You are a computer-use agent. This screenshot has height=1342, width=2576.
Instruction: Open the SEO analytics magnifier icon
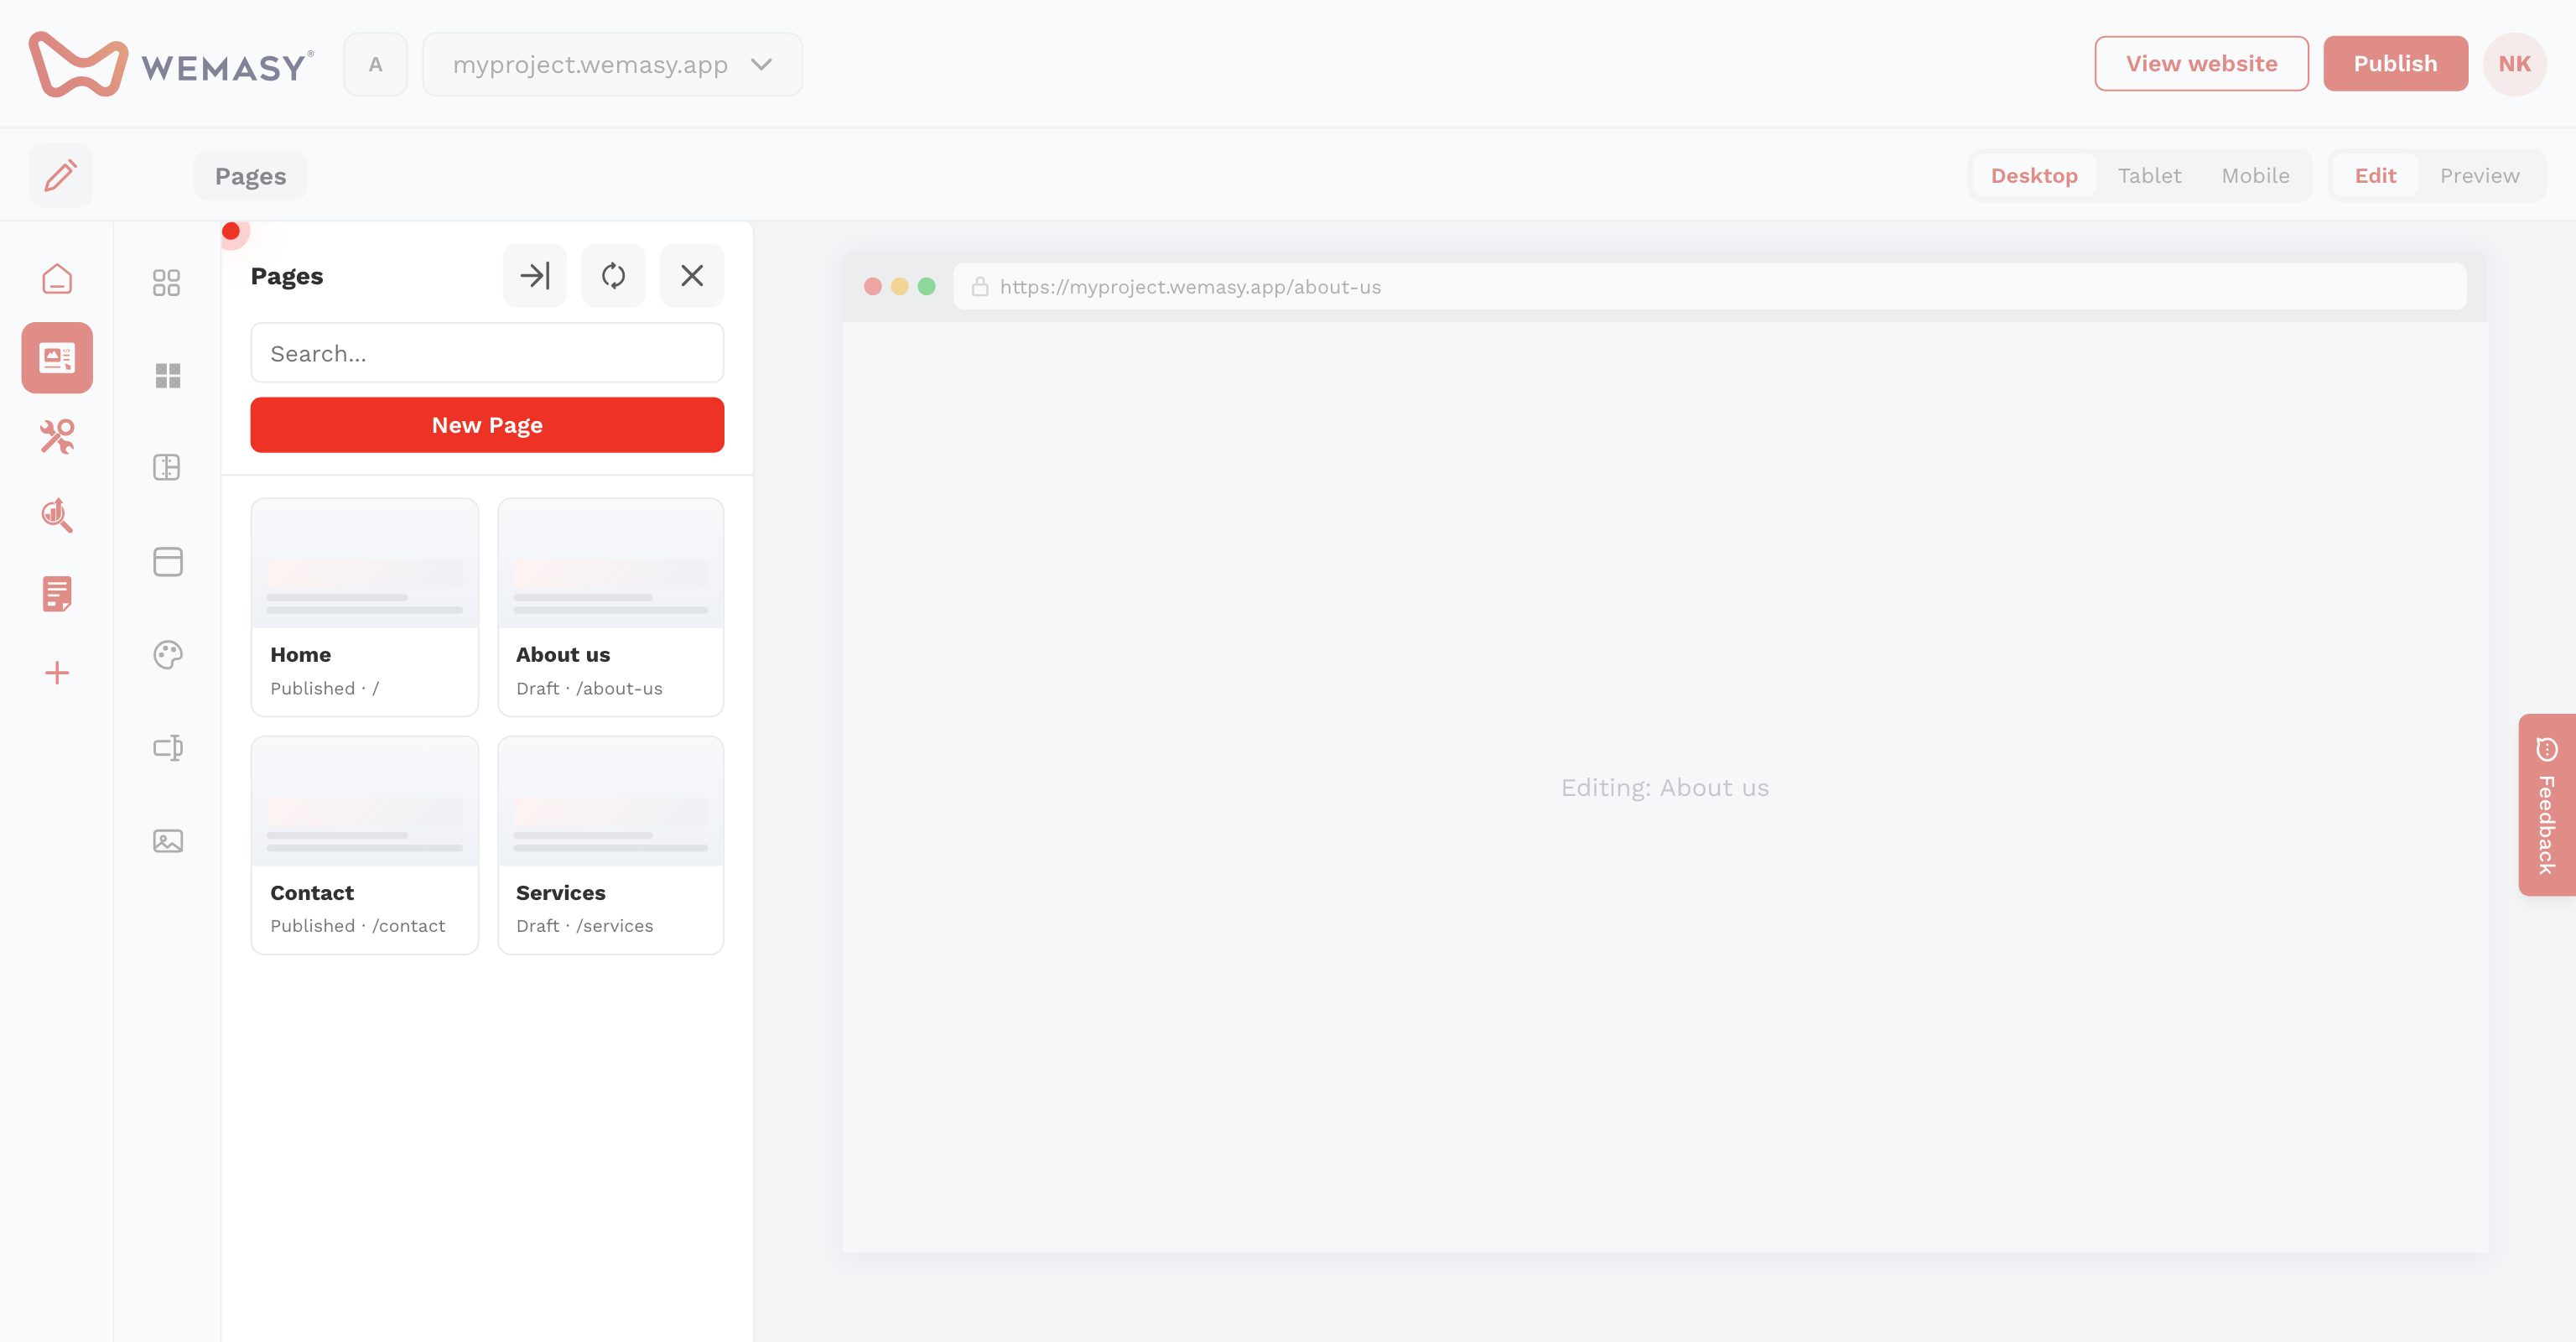click(57, 515)
